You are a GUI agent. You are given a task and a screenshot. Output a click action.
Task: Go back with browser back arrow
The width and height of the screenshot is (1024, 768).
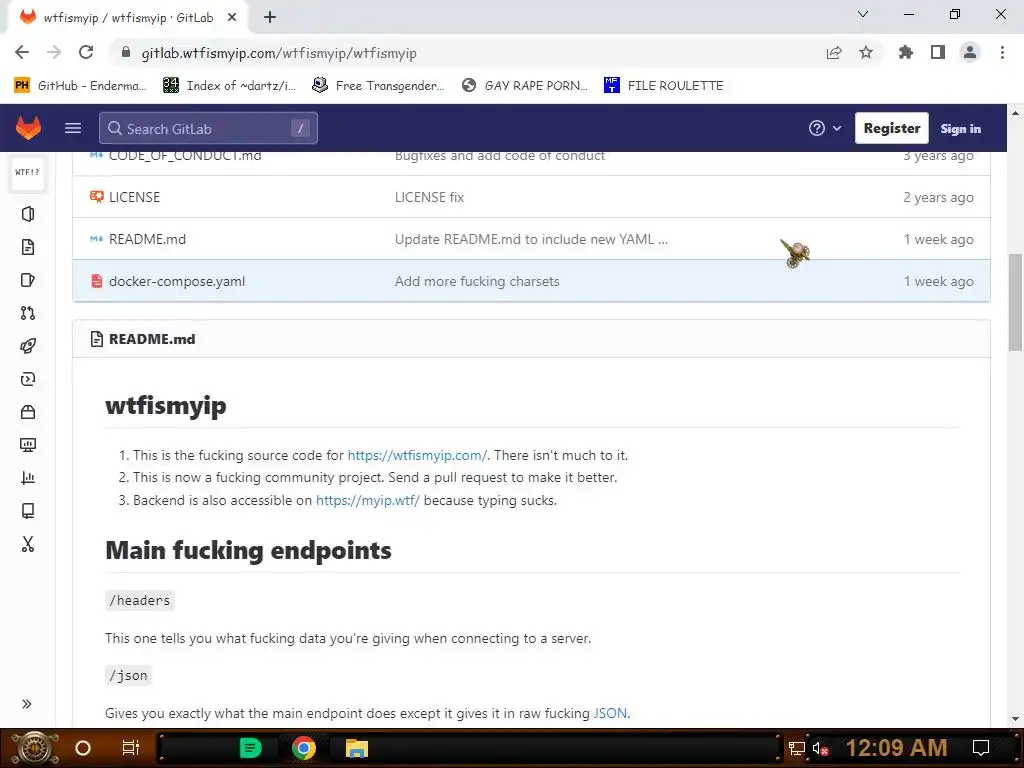click(x=22, y=52)
